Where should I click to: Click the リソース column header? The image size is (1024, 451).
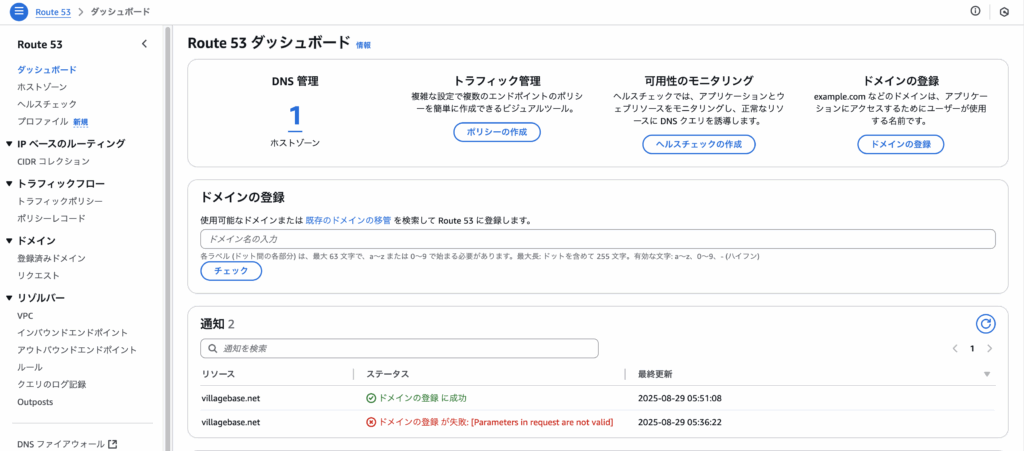[x=218, y=374]
